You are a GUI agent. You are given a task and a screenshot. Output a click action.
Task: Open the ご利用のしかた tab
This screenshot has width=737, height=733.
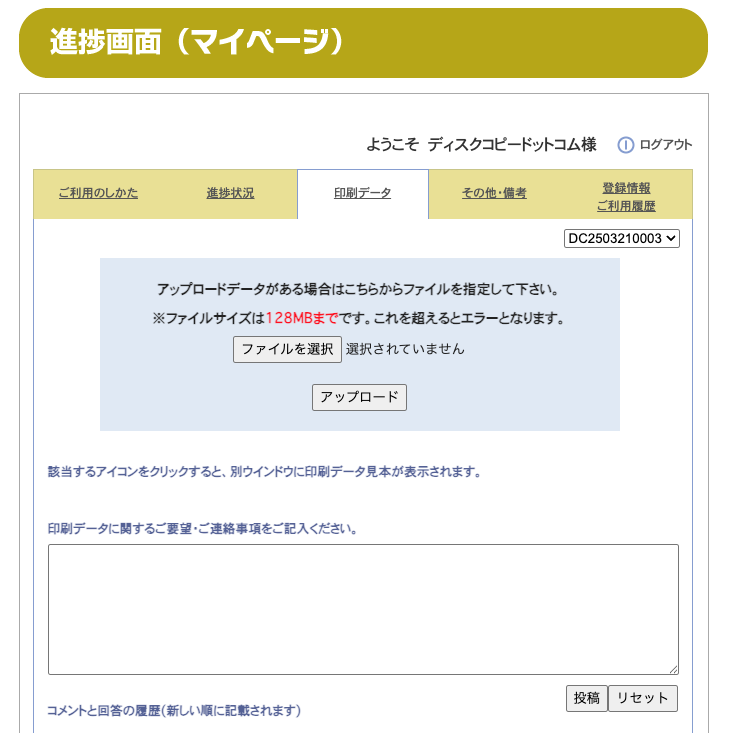click(x=98, y=193)
